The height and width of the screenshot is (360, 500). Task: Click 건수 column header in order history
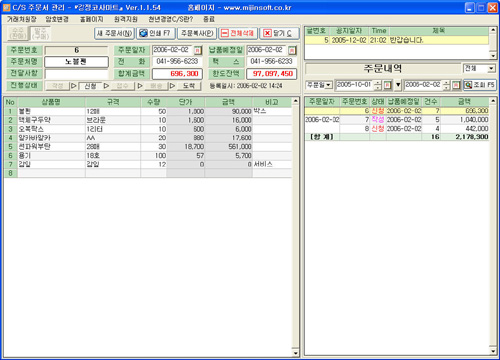(x=430, y=101)
